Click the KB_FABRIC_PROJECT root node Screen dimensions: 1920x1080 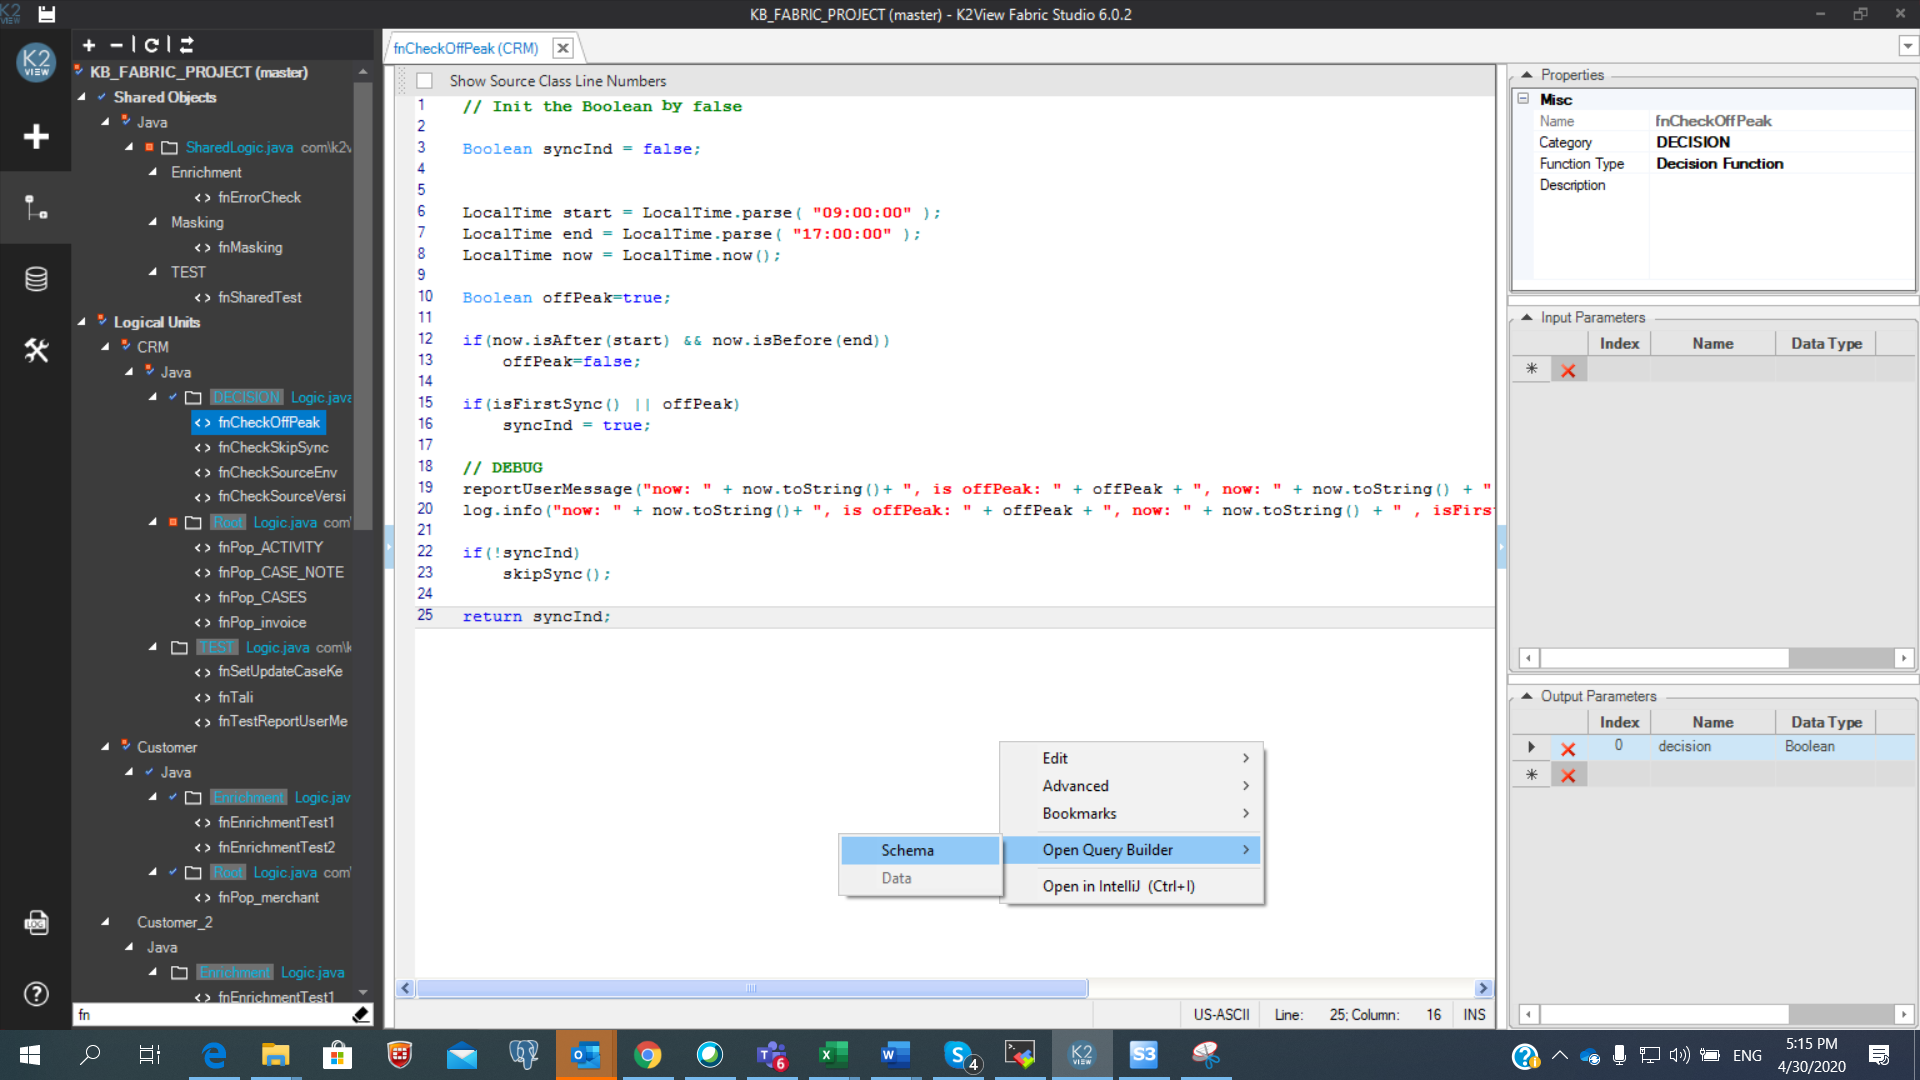199,72
